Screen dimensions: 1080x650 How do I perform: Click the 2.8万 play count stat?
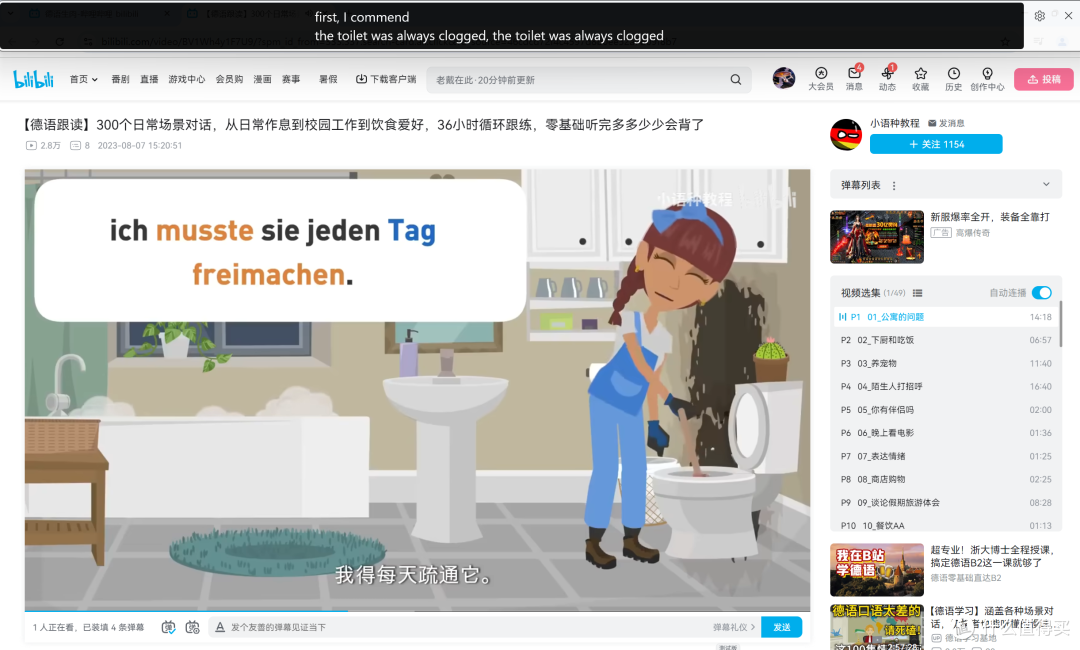(x=43, y=145)
